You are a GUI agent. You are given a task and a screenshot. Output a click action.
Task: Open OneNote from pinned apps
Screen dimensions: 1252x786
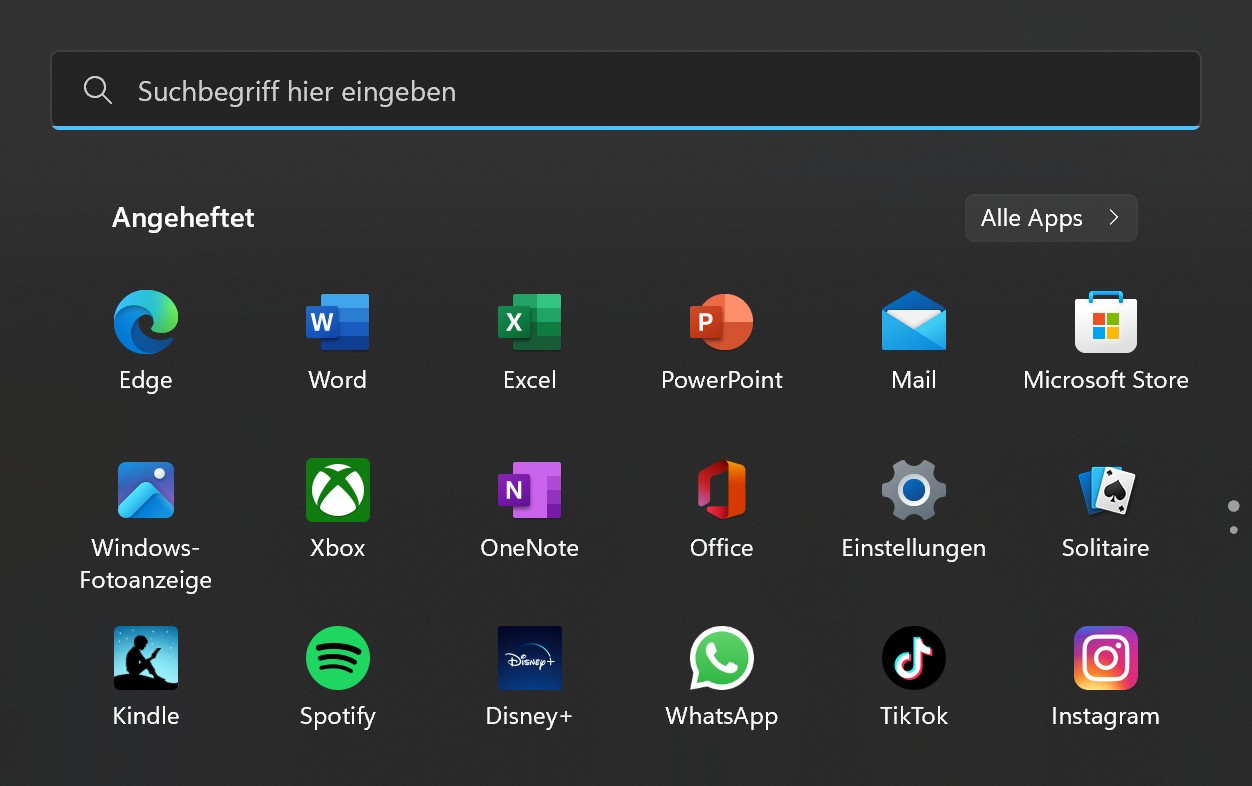coord(530,490)
